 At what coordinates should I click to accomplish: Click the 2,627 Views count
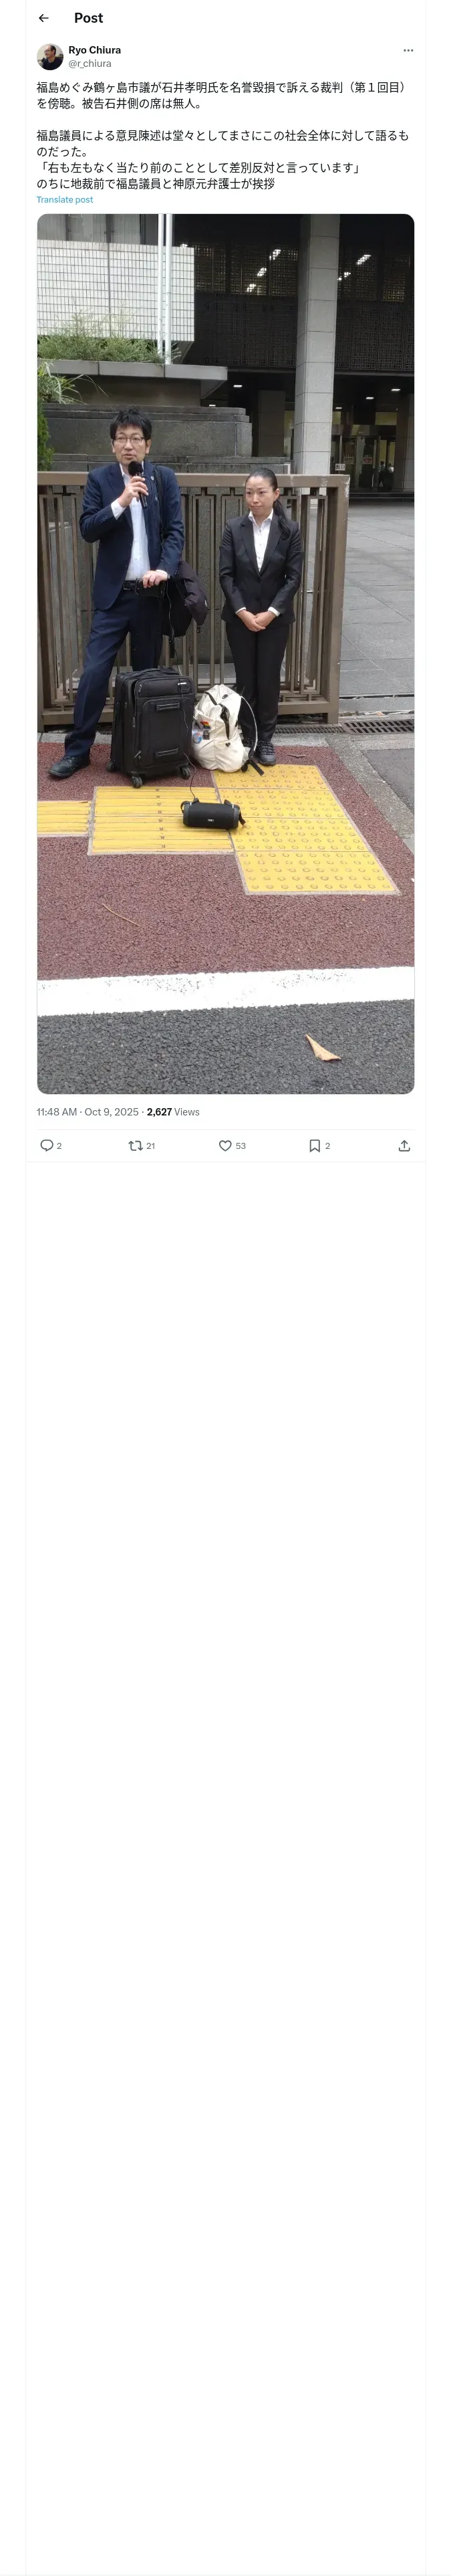(x=173, y=1112)
